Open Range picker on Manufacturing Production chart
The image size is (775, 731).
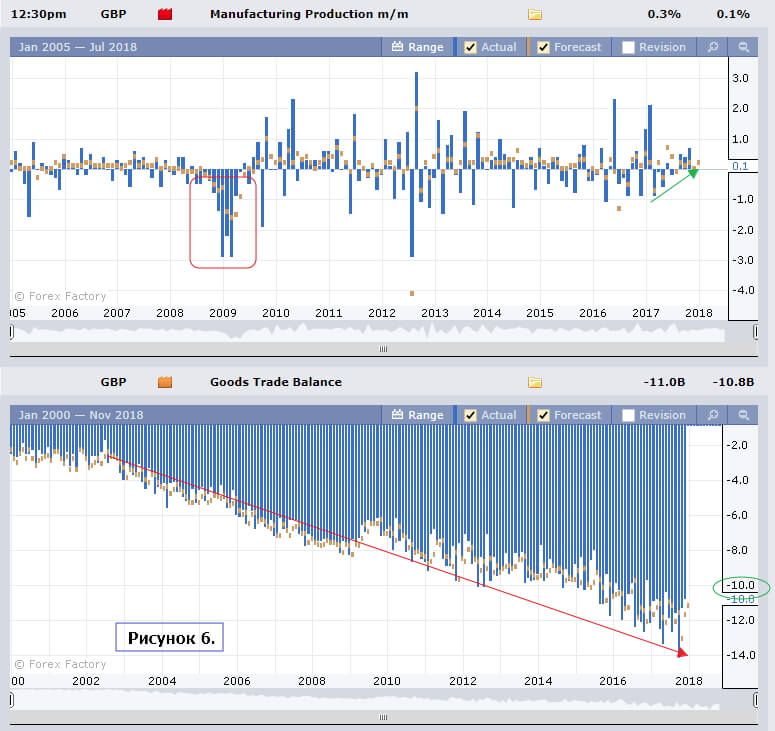(417, 47)
